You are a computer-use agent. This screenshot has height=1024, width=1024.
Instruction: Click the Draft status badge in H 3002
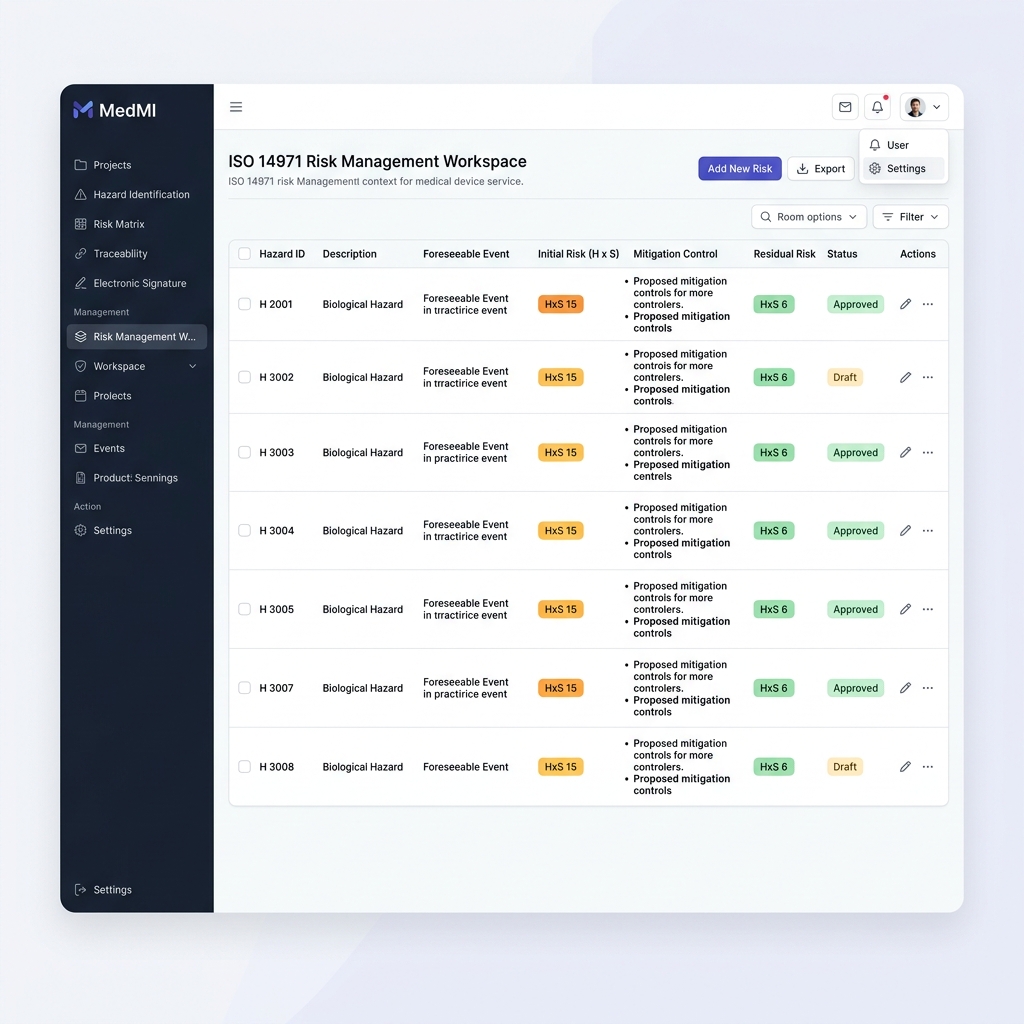[845, 377]
